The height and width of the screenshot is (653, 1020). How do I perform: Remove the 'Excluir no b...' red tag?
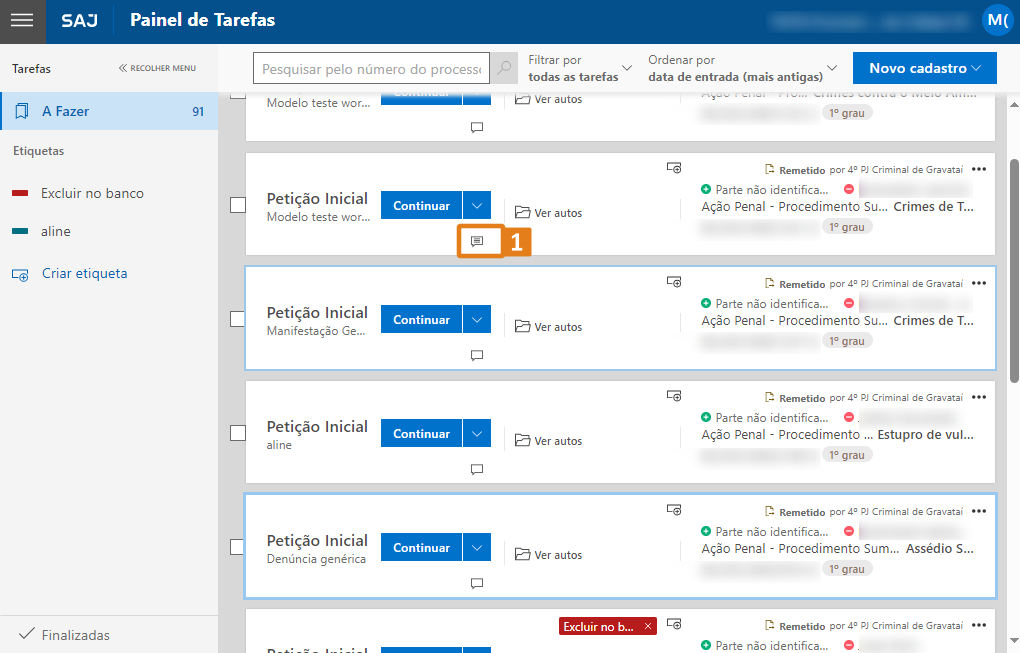[x=648, y=626]
